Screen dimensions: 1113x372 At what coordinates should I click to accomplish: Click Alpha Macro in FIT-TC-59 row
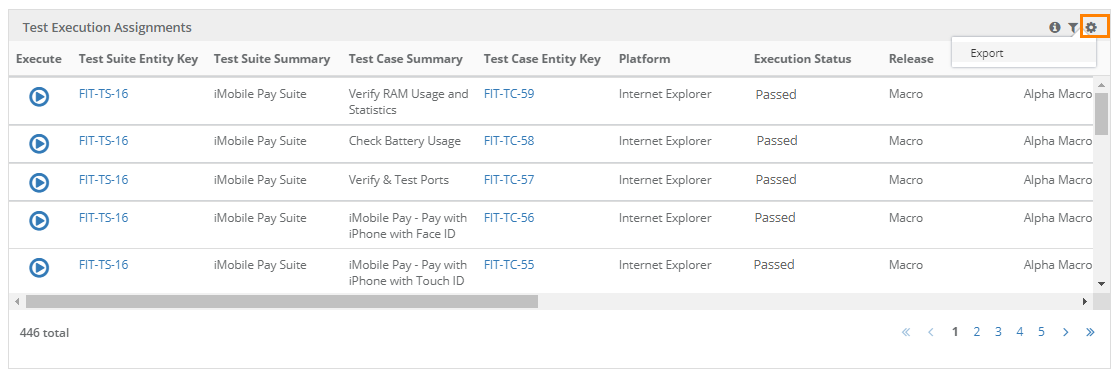click(1058, 94)
